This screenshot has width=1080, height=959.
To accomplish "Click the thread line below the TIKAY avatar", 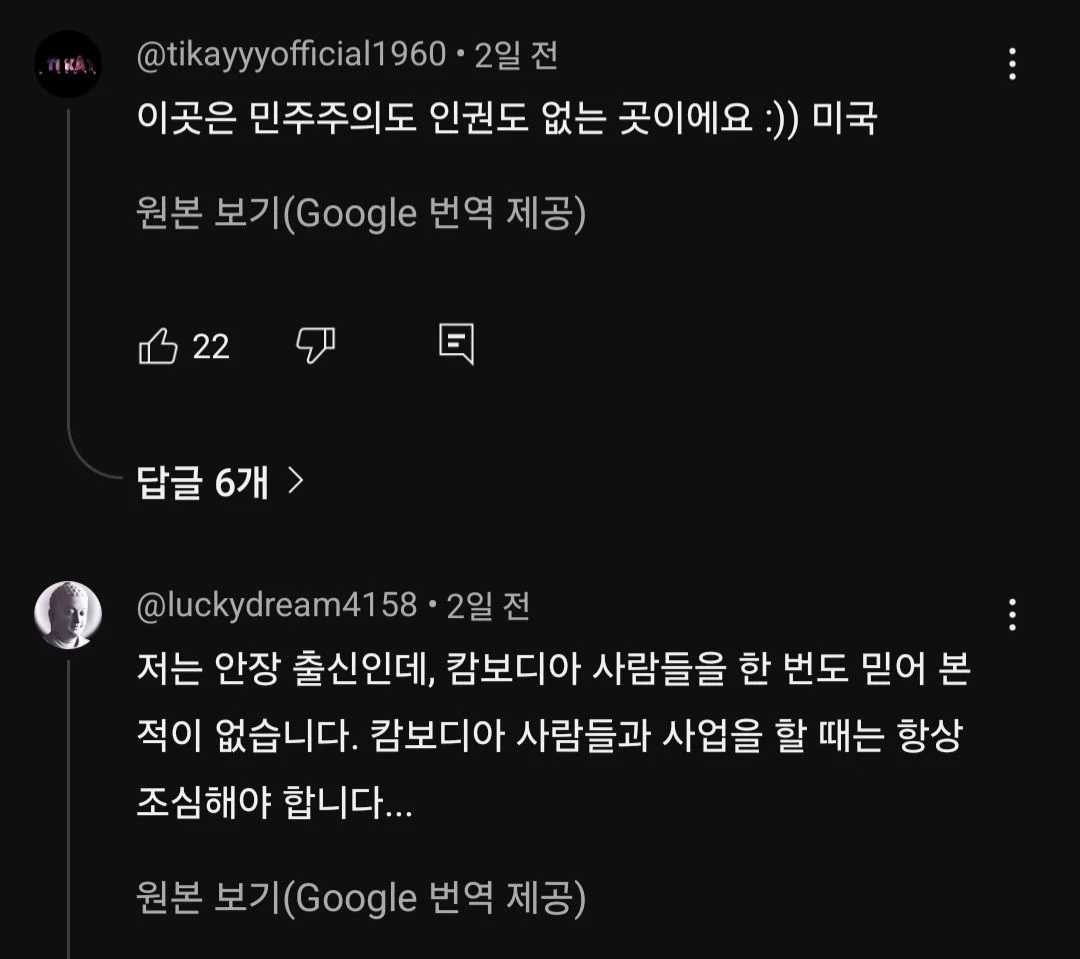I will [68, 280].
